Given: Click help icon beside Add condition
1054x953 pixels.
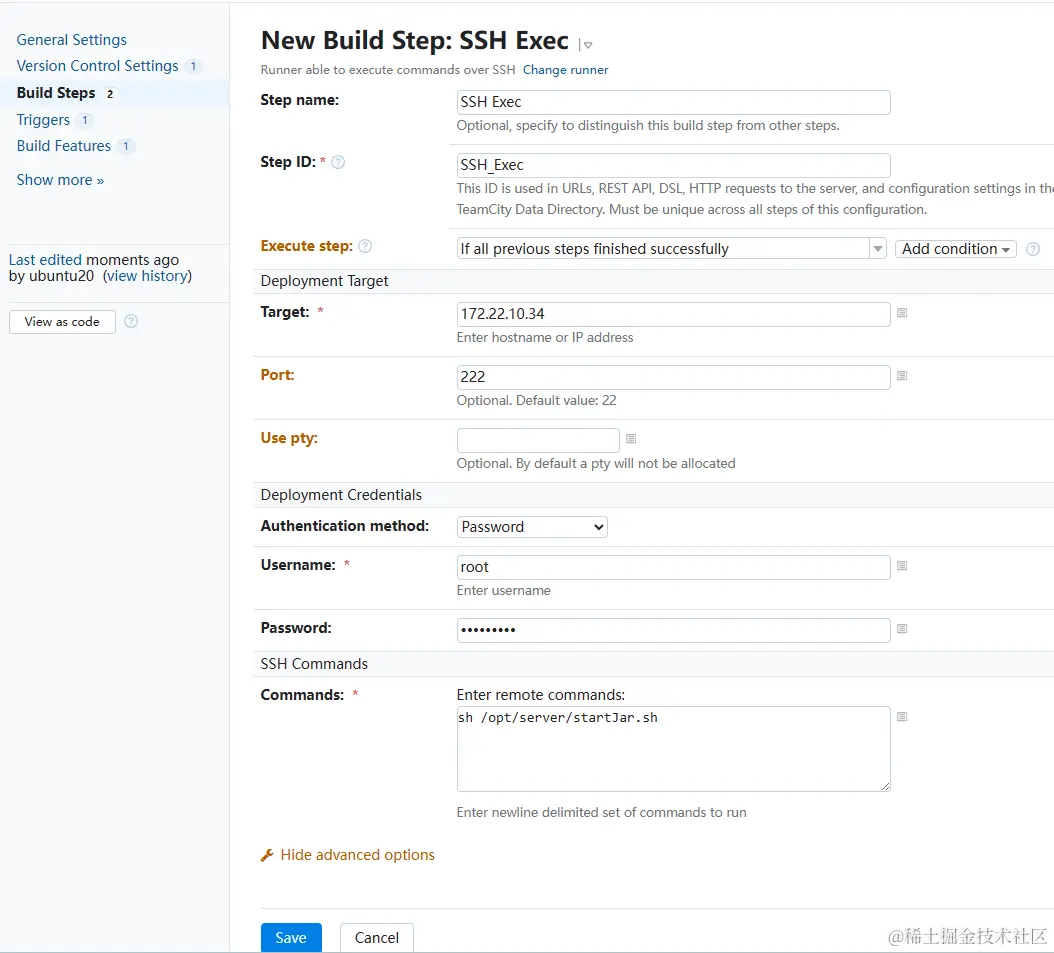Looking at the screenshot, I should tap(1033, 249).
